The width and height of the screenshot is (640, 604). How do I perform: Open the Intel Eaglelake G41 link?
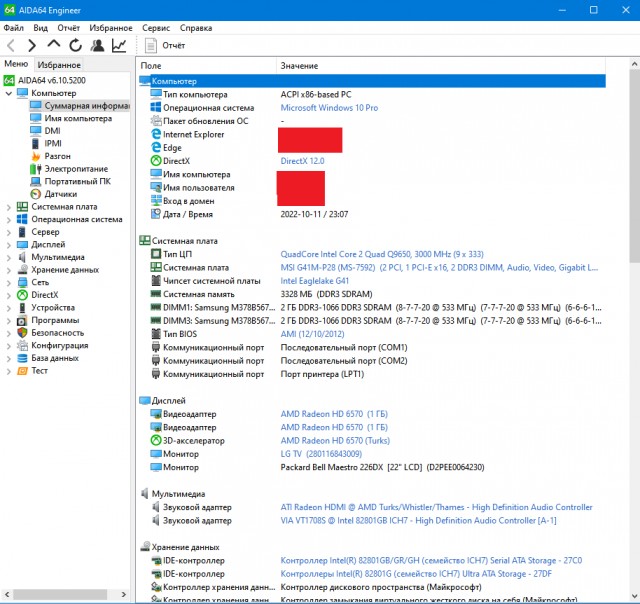pyautogui.click(x=315, y=281)
